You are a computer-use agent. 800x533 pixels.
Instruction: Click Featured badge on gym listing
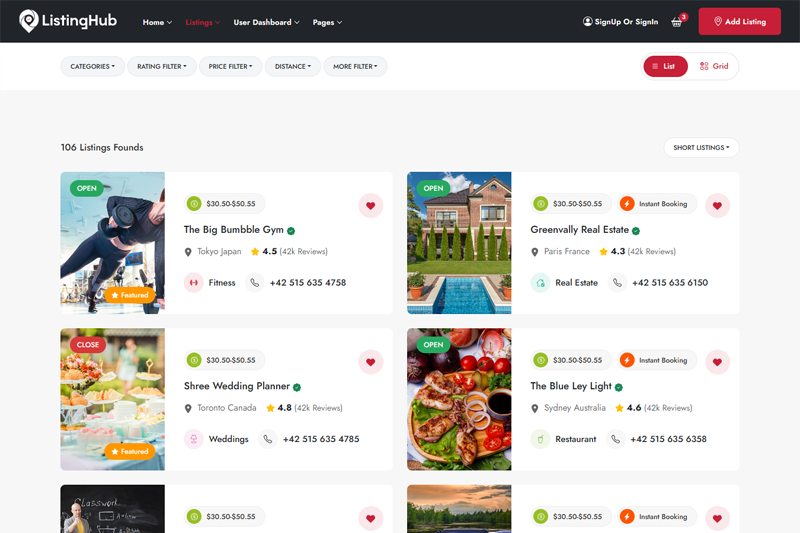point(130,295)
